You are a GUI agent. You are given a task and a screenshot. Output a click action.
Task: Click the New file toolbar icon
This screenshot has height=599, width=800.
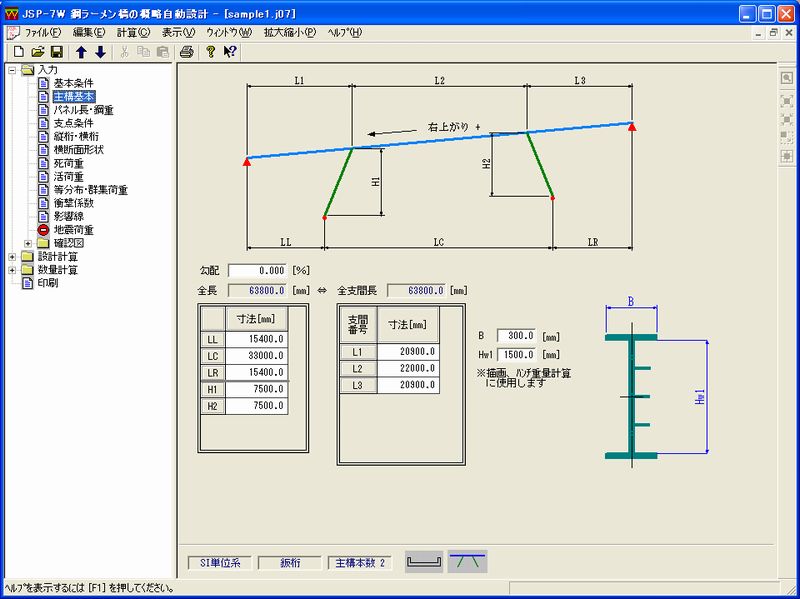[18, 52]
